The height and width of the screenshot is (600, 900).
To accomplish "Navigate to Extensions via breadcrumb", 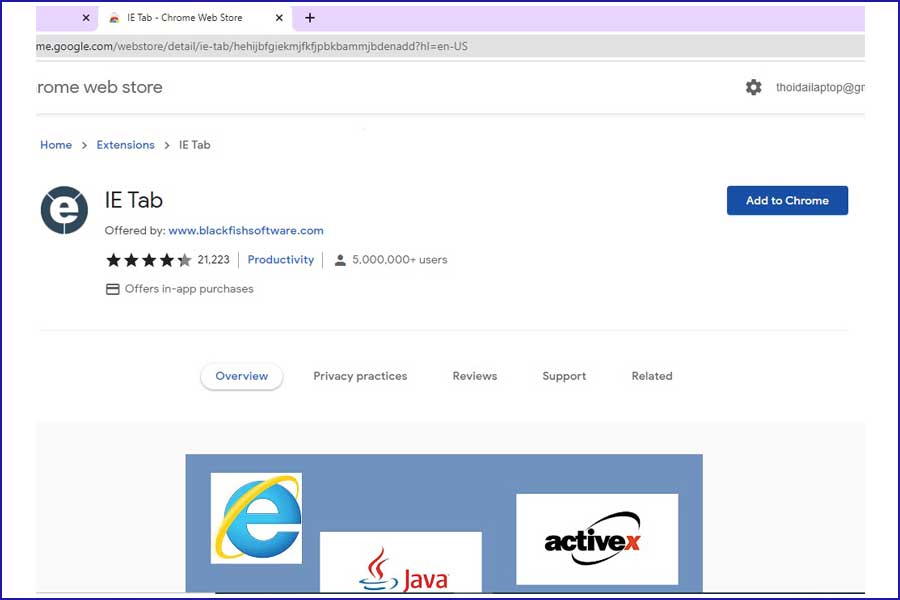I will [125, 144].
